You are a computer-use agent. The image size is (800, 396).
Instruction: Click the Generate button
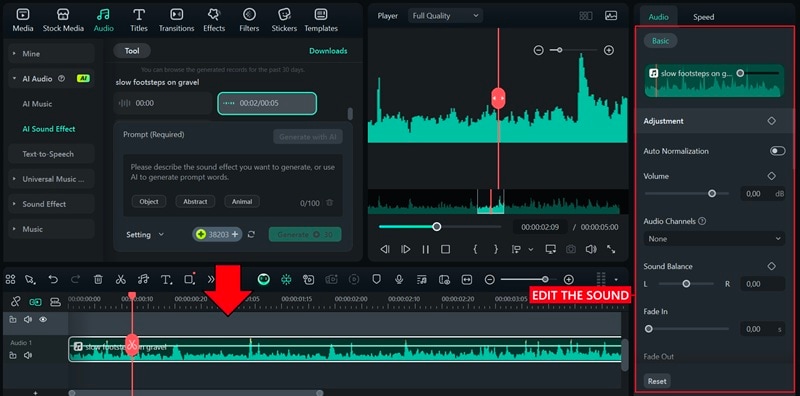click(x=305, y=234)
